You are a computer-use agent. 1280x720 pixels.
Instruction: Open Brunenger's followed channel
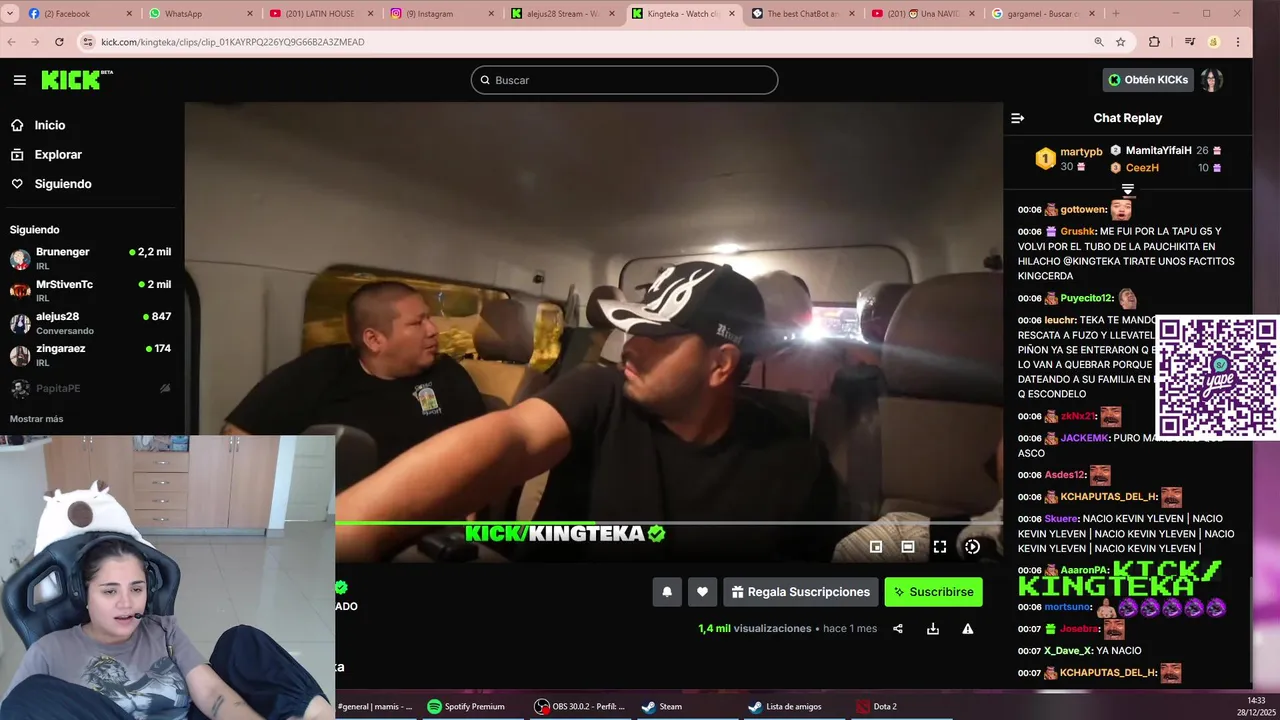[90, 258]
